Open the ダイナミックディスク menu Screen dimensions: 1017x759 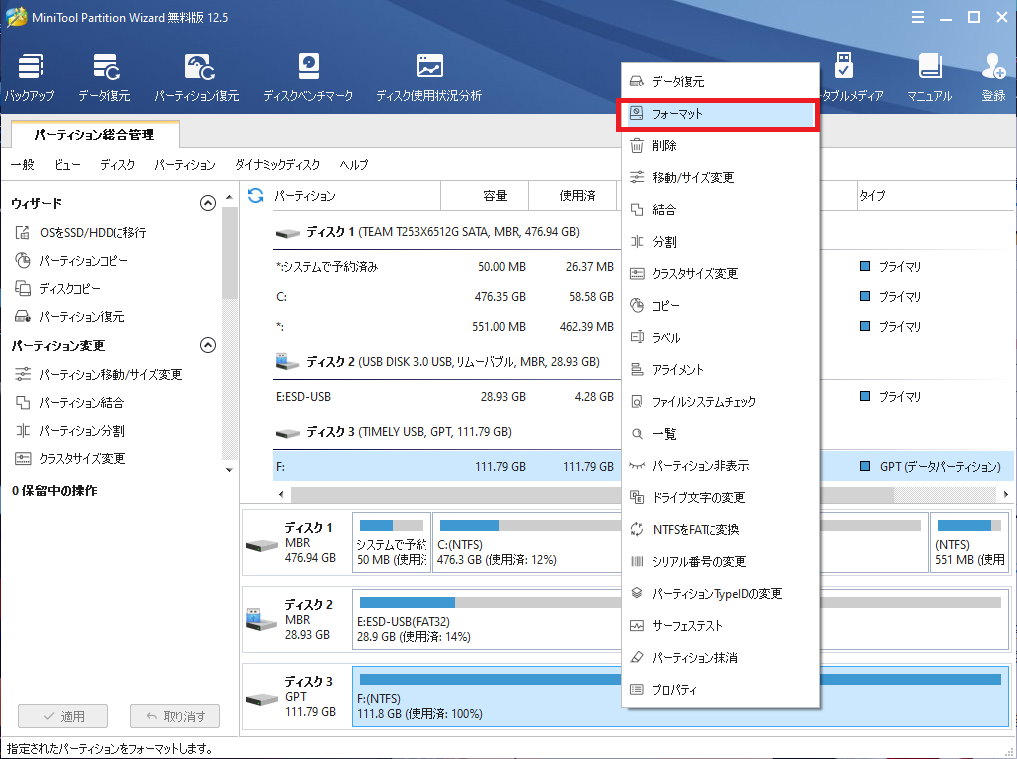click(x=278, y=165)
